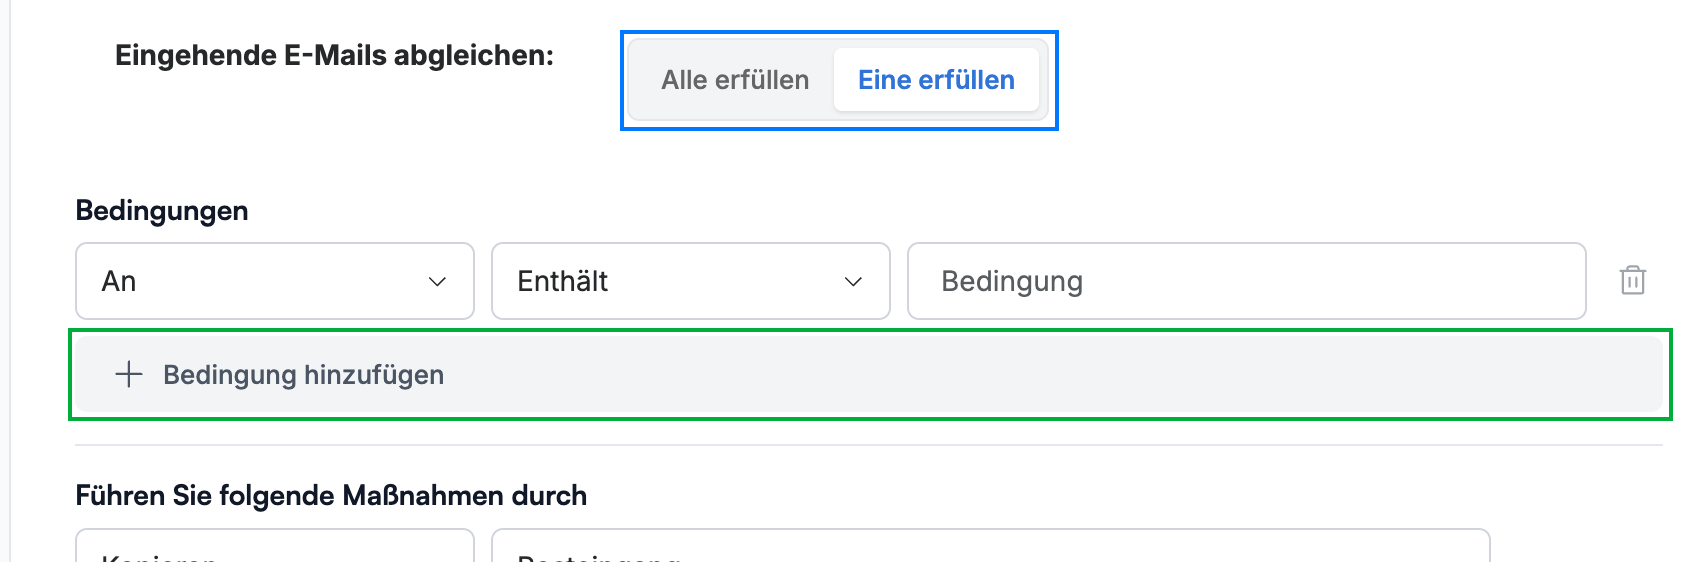Open the partially visible "Kopieren" action dropdown

[x=275, y=545]
